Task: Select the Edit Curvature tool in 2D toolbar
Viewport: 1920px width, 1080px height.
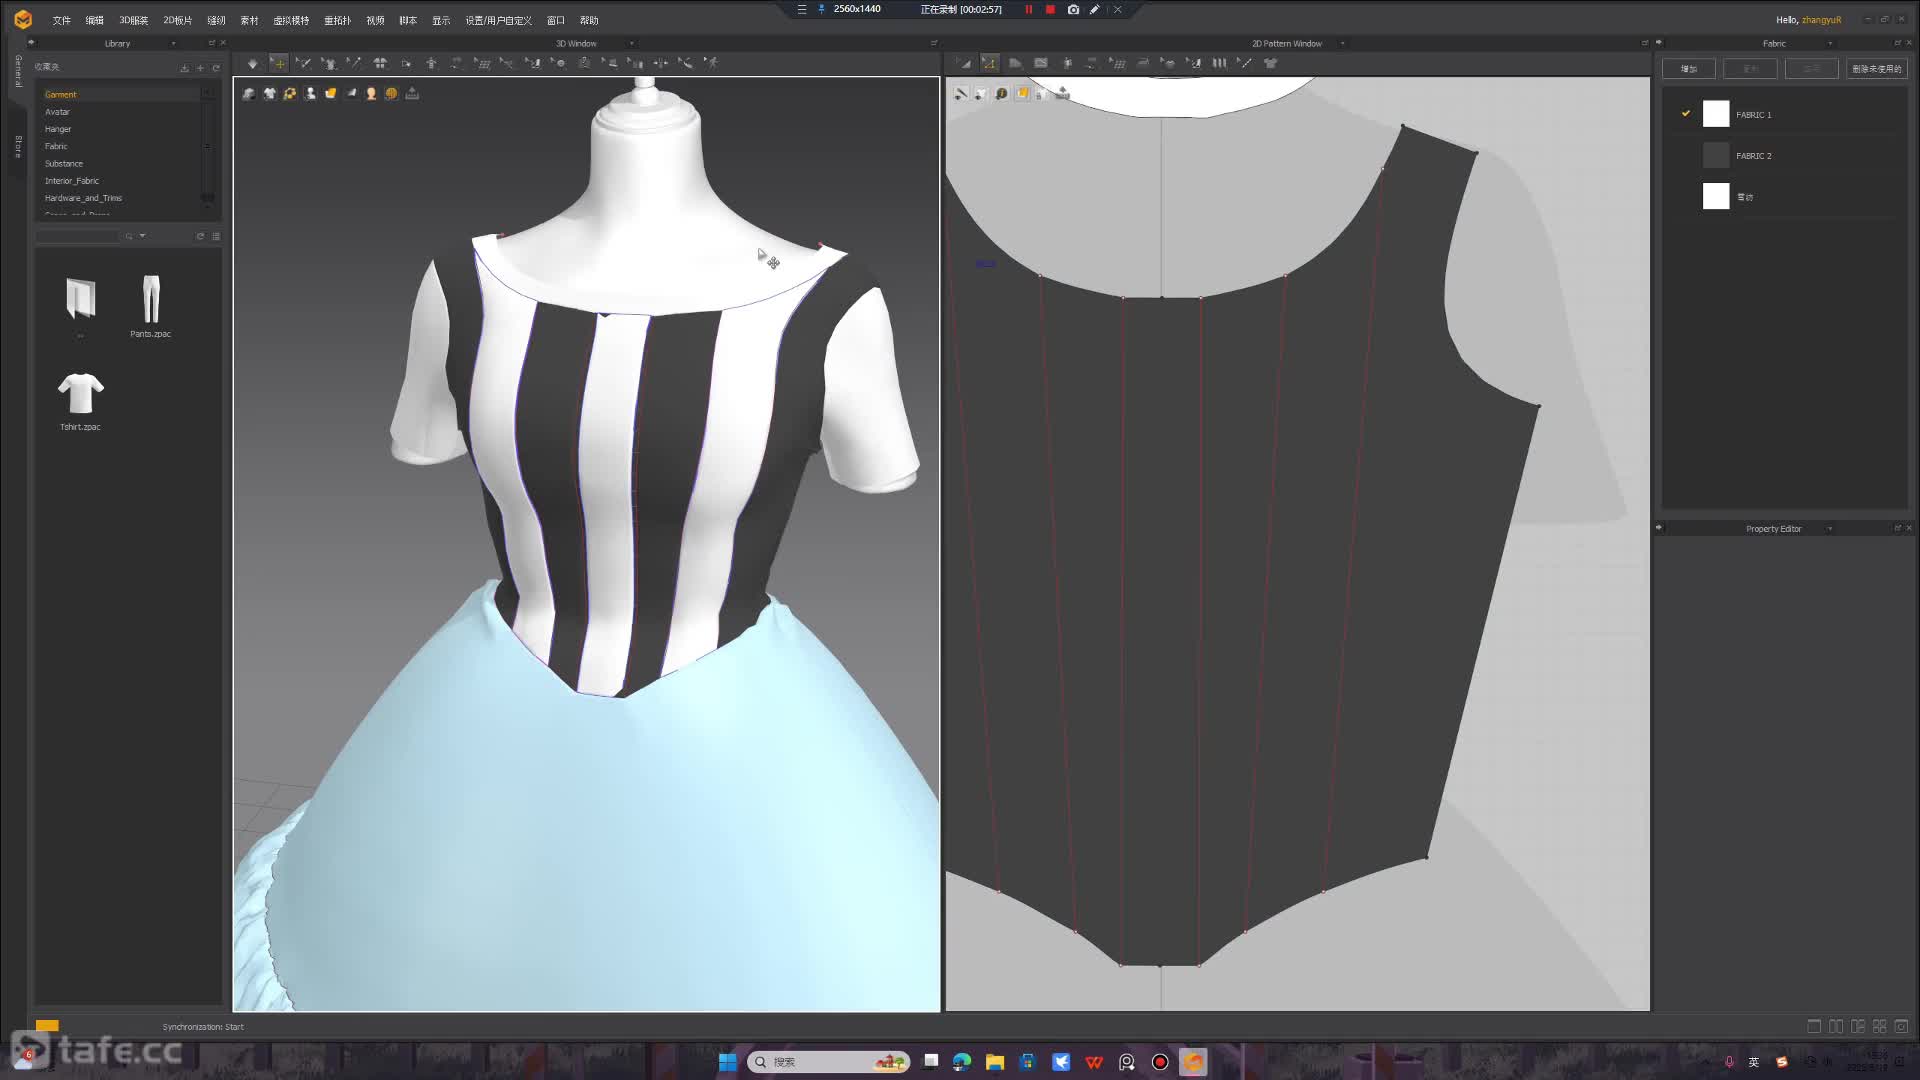Action: (x=989, y=63)
